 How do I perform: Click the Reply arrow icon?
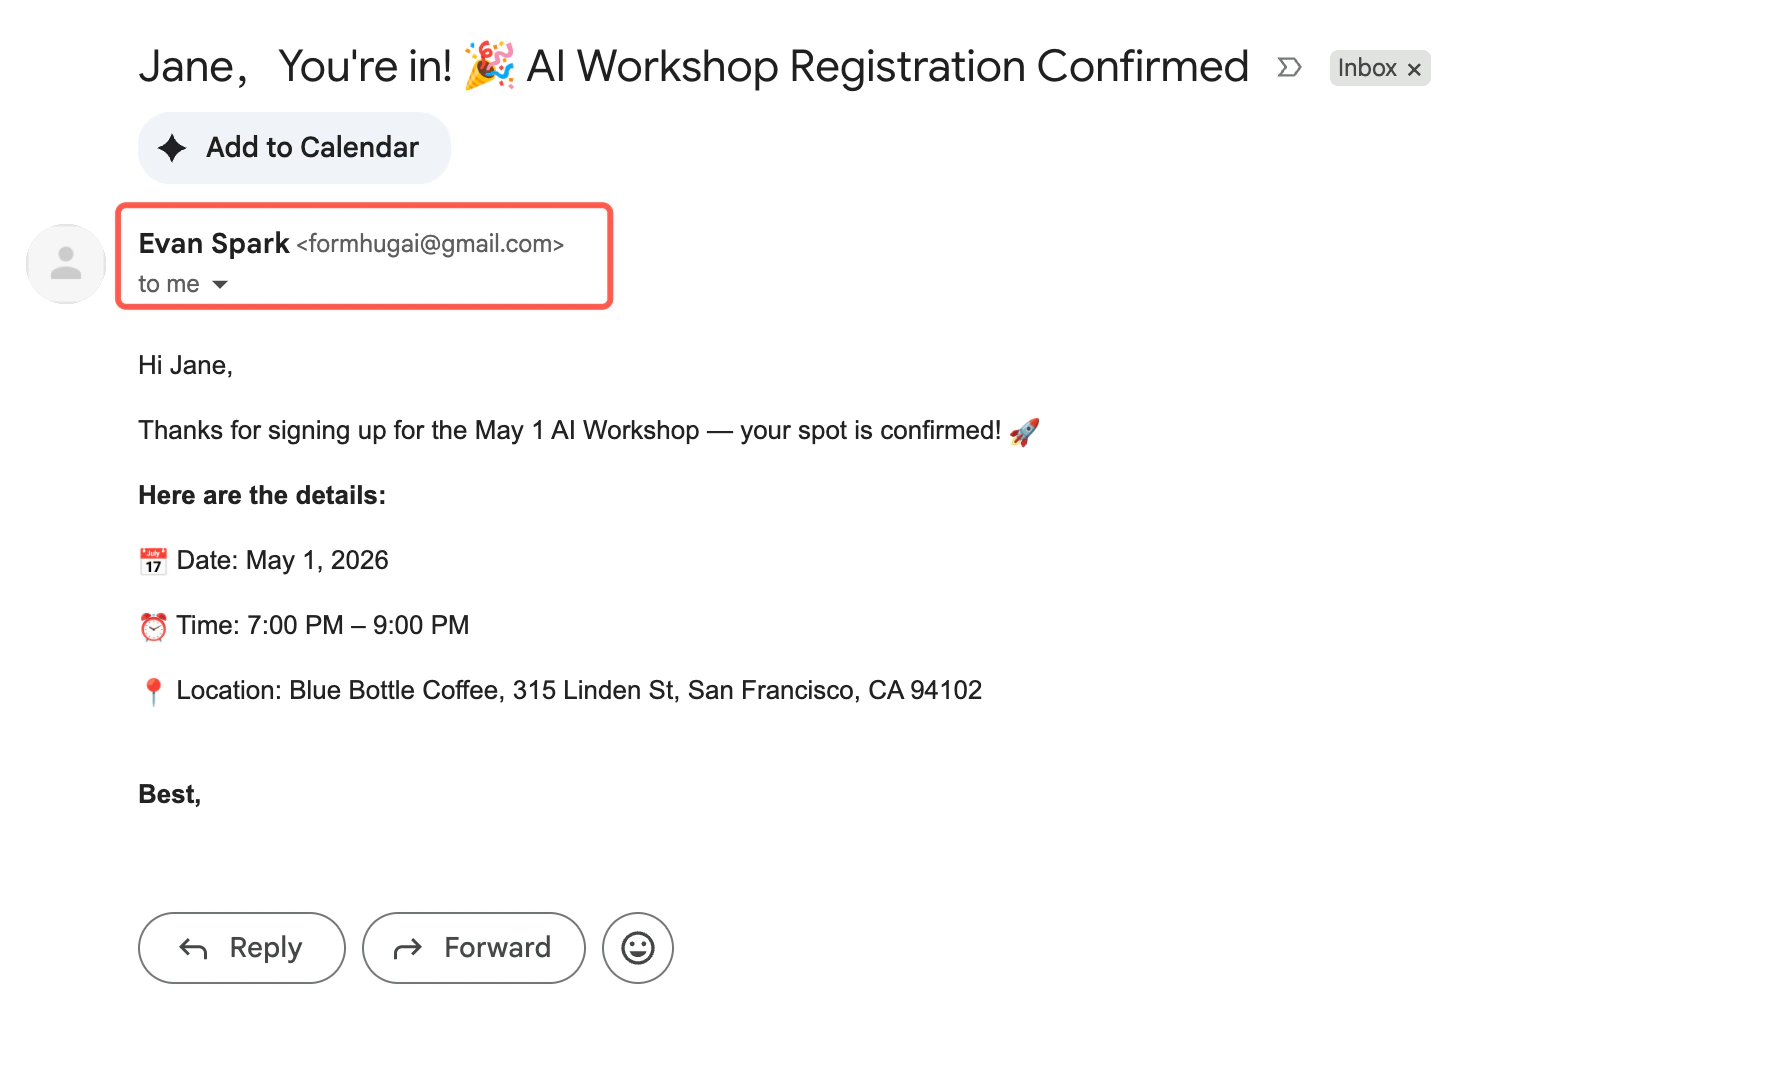(x=192, y=947)
